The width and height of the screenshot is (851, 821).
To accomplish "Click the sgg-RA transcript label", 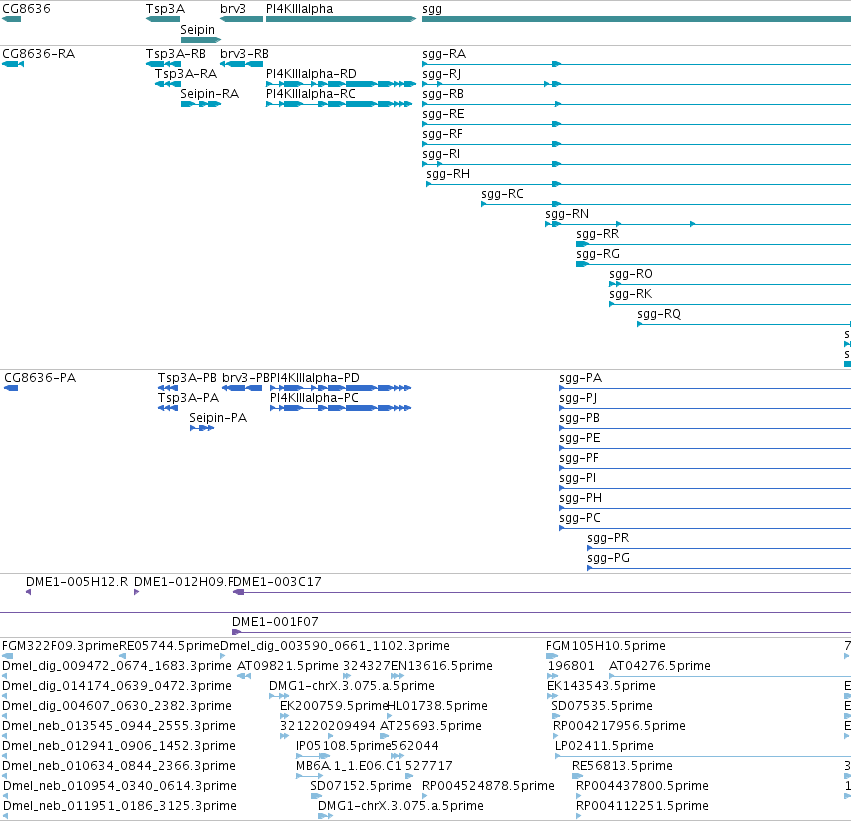I will (x=444, y=54).
